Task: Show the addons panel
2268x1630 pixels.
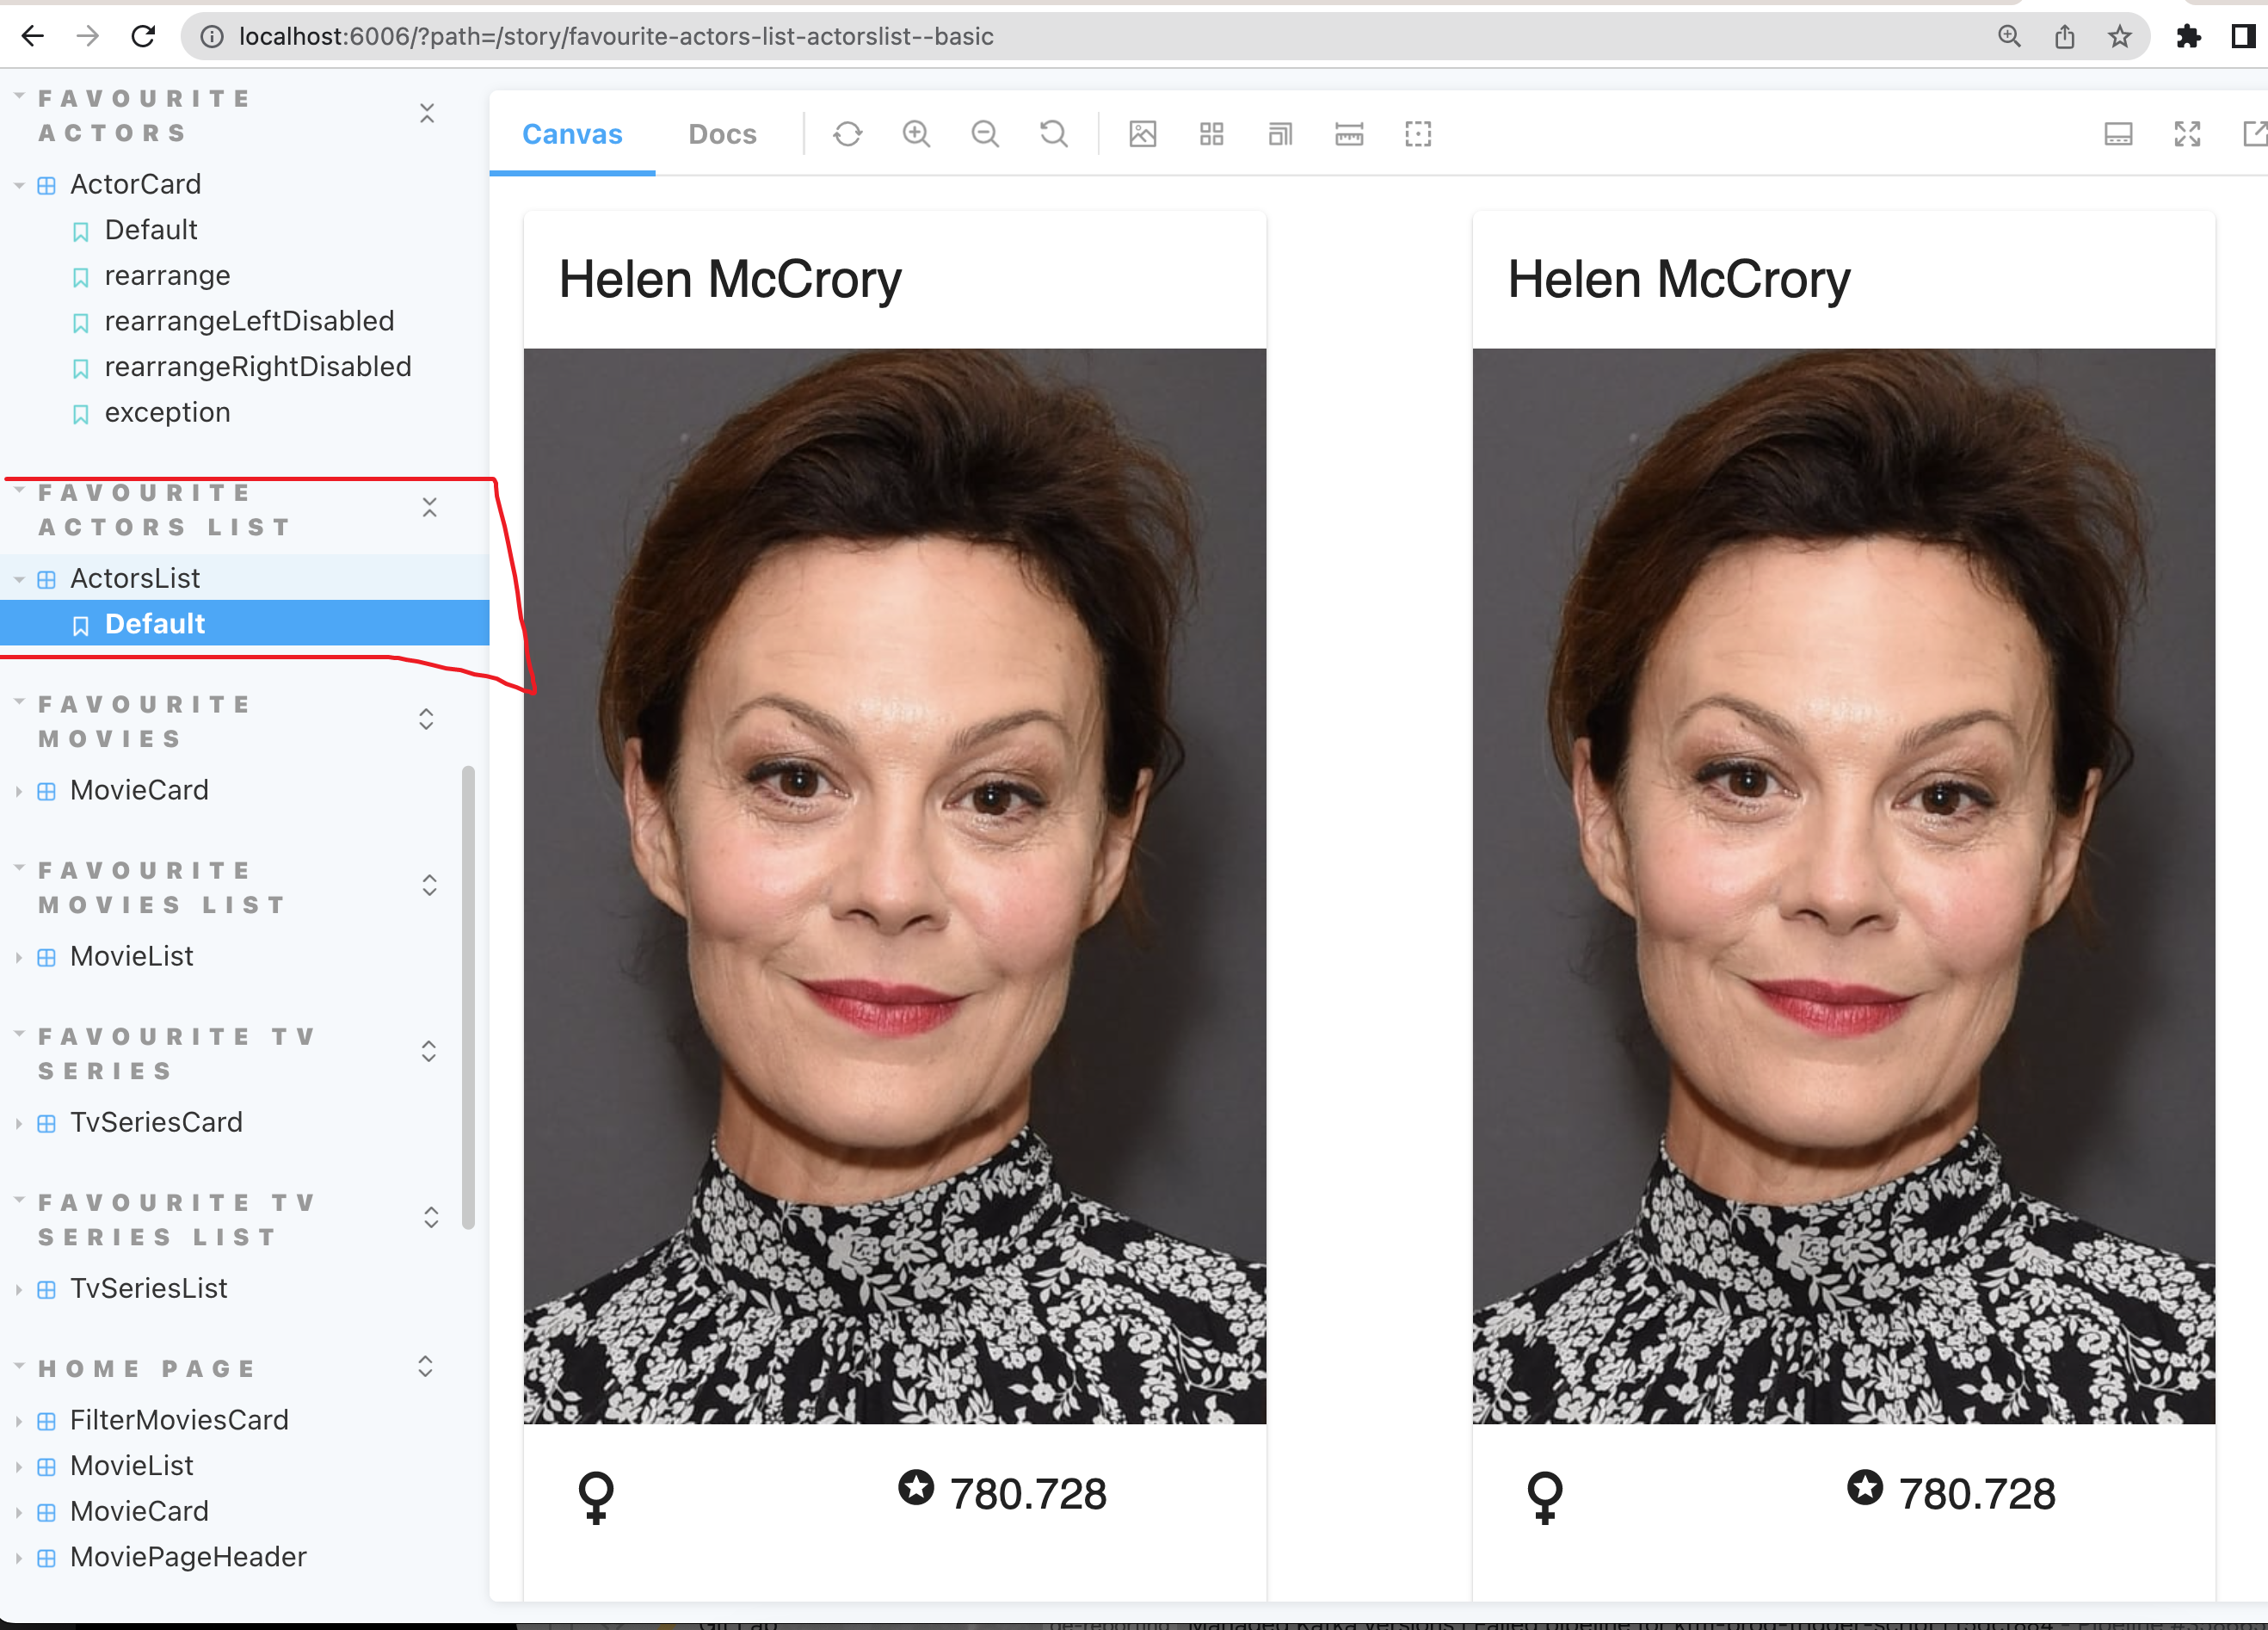Action: point(2118,134)
